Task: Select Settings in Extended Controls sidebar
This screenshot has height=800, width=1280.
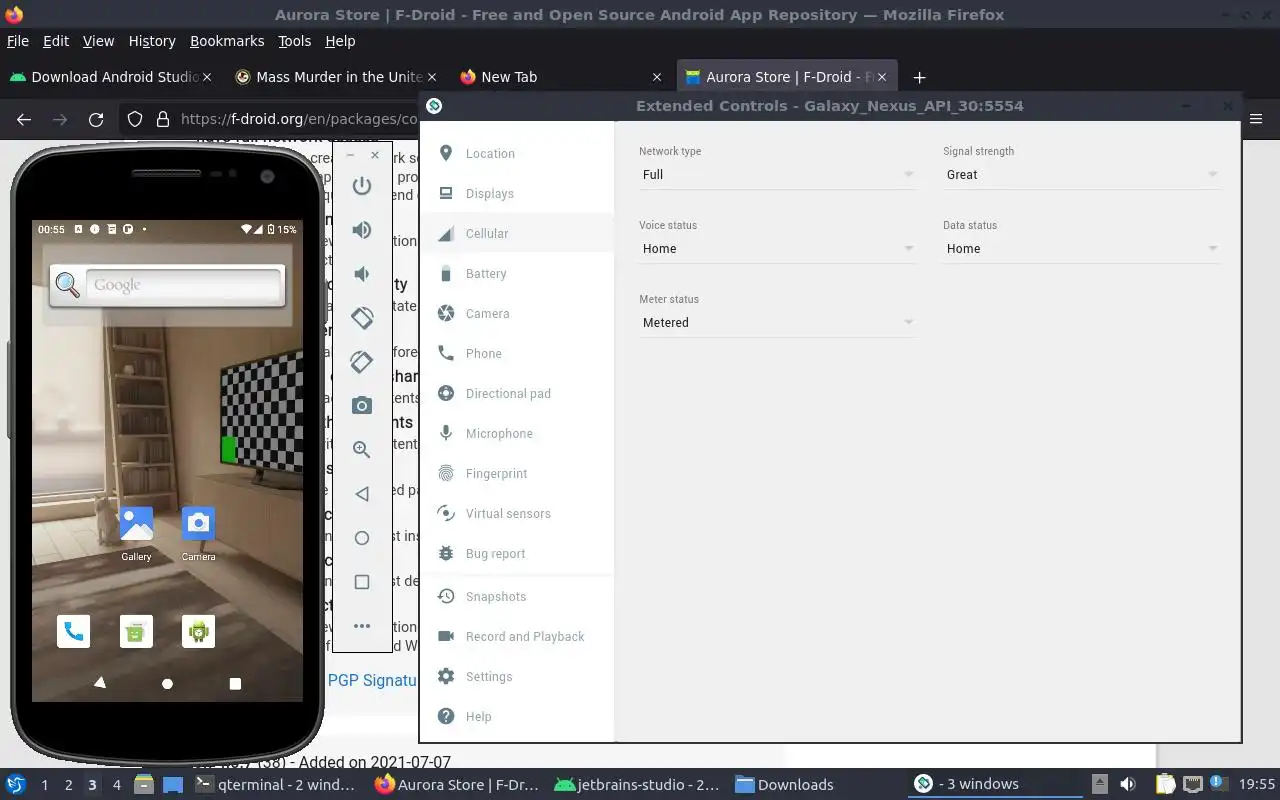Action: click(x=517, y=676)
